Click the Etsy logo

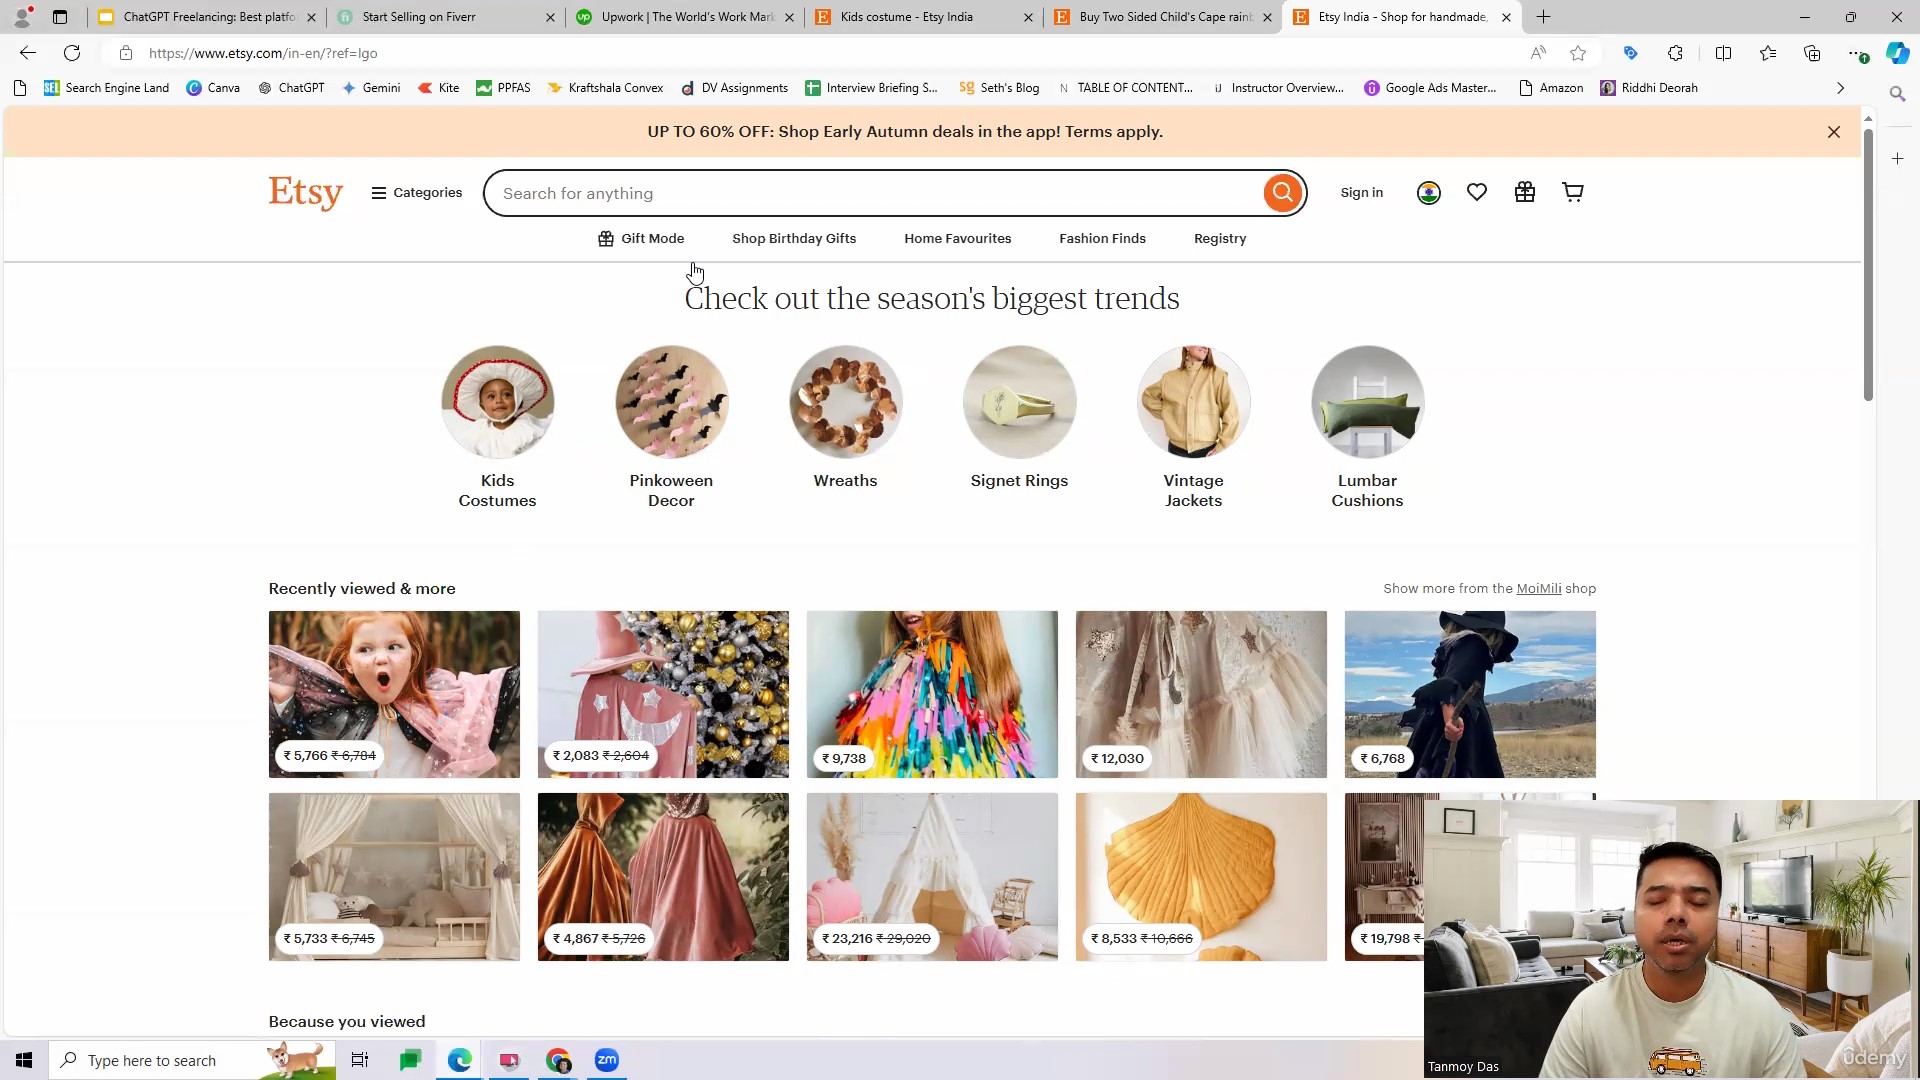(x=305, y=192)
